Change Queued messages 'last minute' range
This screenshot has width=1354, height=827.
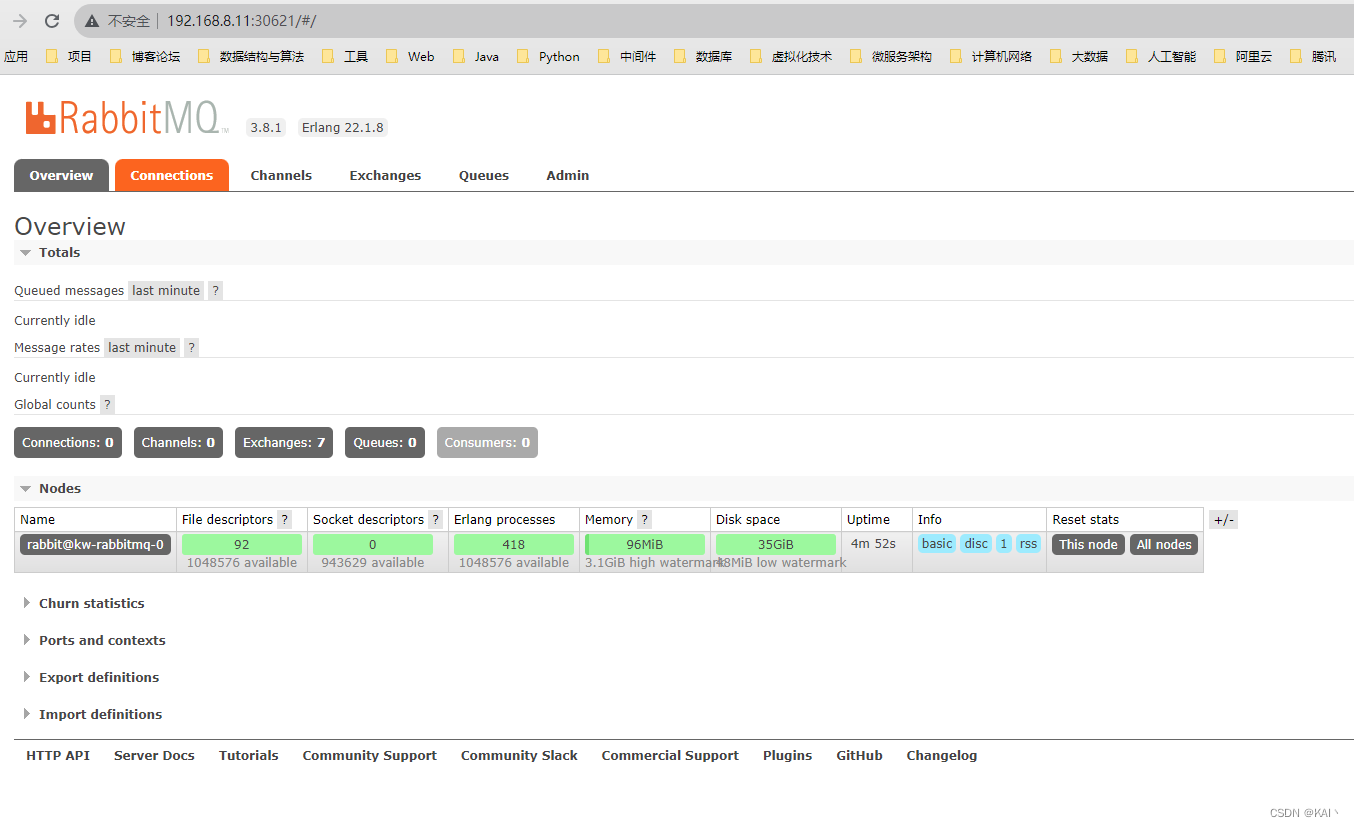click(x=166, y=290)
